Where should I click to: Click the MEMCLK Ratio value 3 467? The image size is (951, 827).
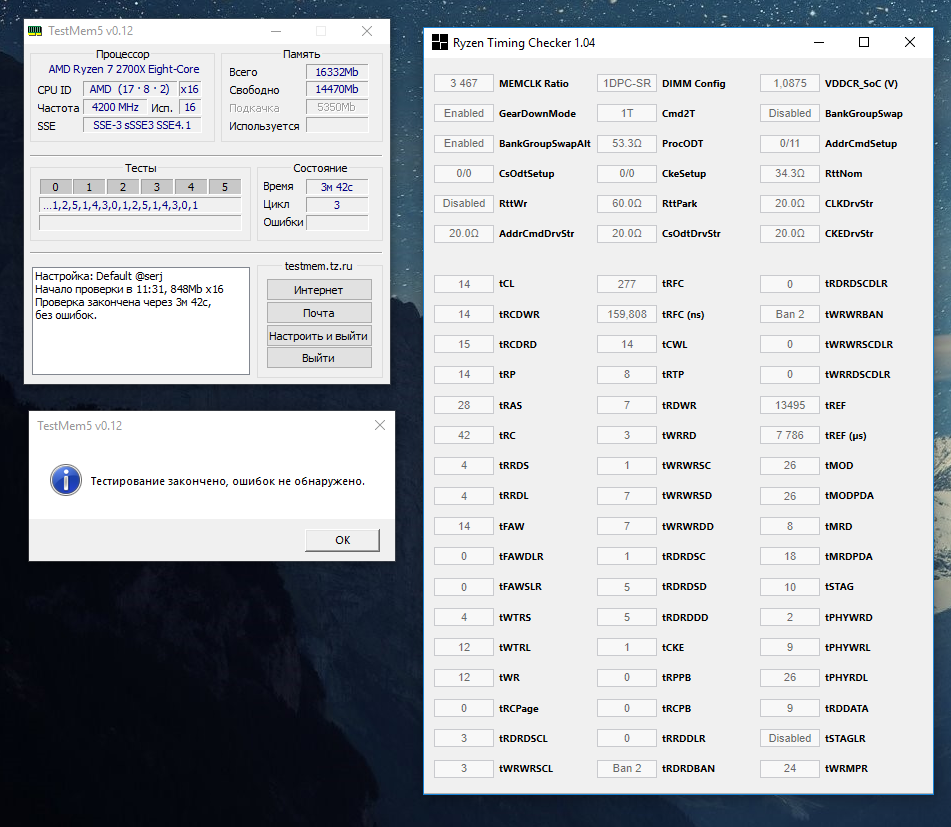pyautogui.click(x=464, y=83)
